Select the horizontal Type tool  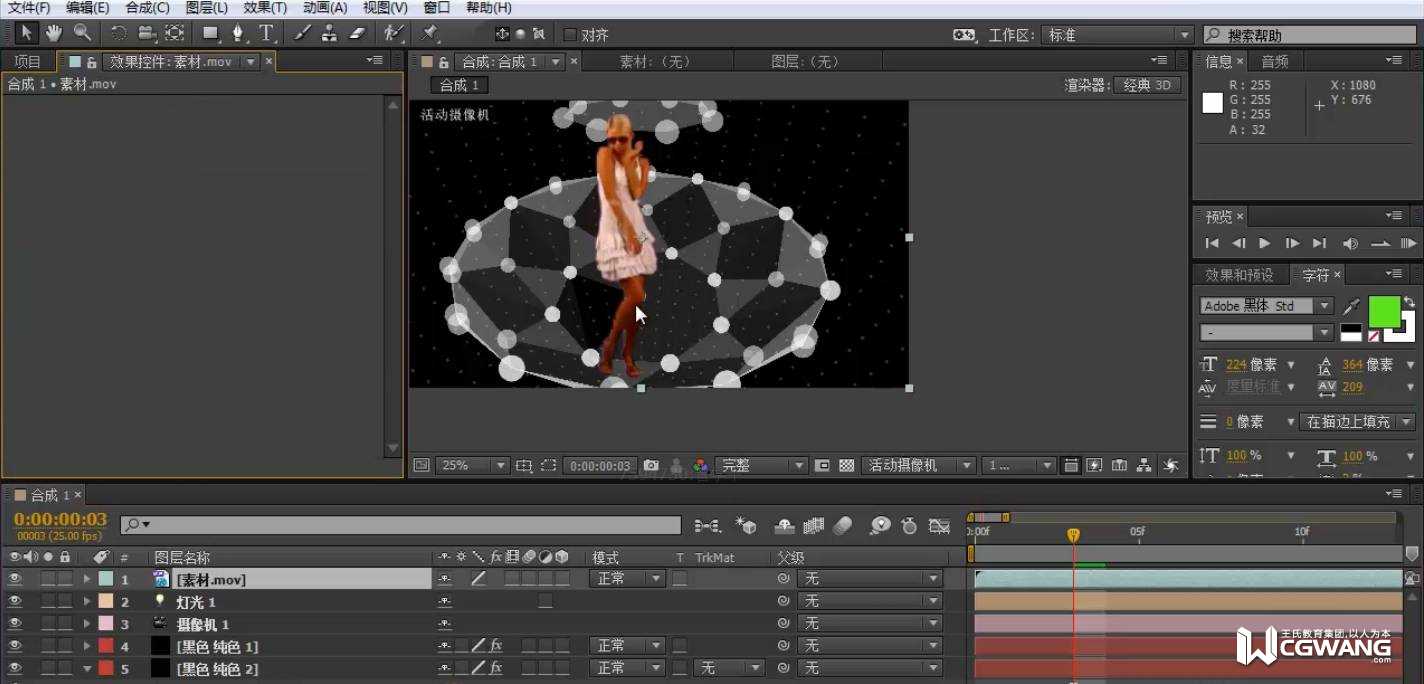click(x=266, y=33)
